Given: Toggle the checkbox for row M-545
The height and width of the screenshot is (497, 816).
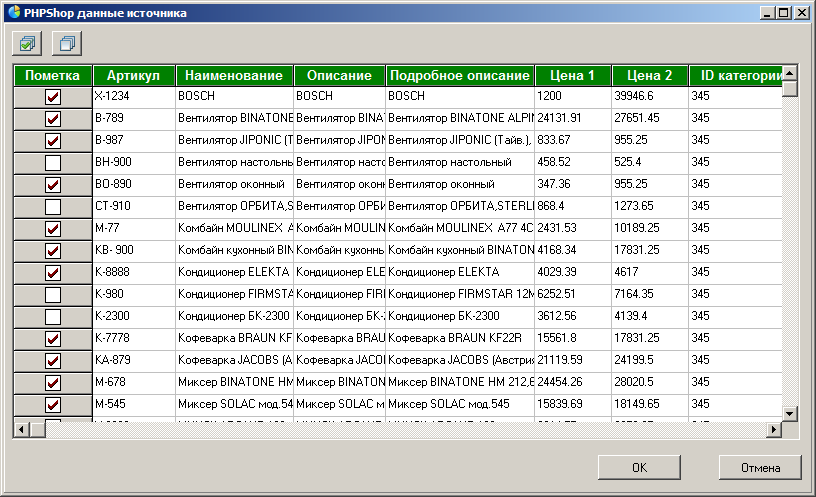Looking at the screenshot, I should tap(53, 404).
